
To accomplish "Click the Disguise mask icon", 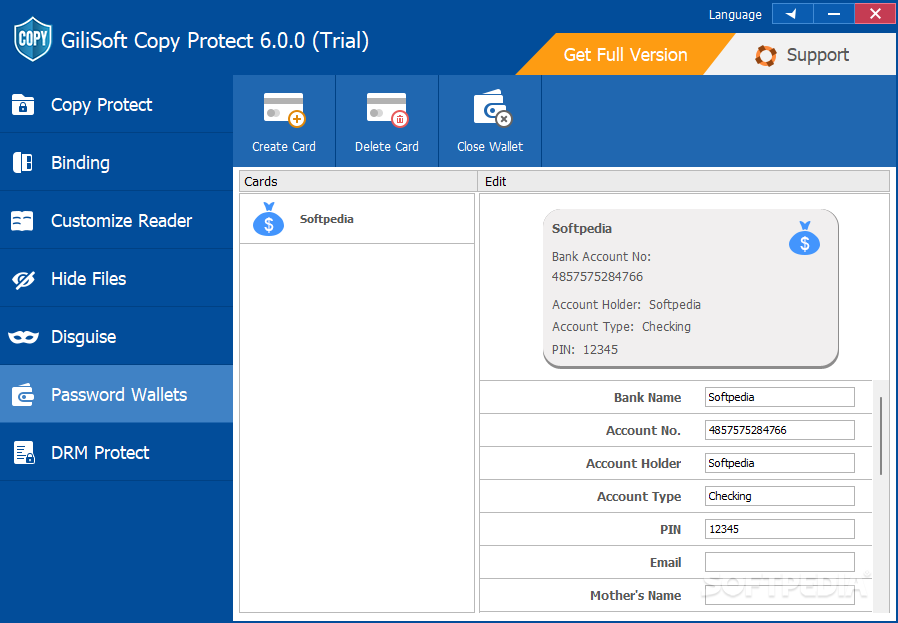I will coord(23,337).
